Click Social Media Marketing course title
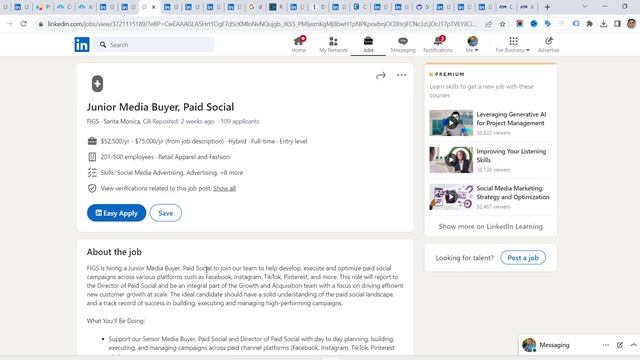Viewport: 640px width, 360px height. 513,193
